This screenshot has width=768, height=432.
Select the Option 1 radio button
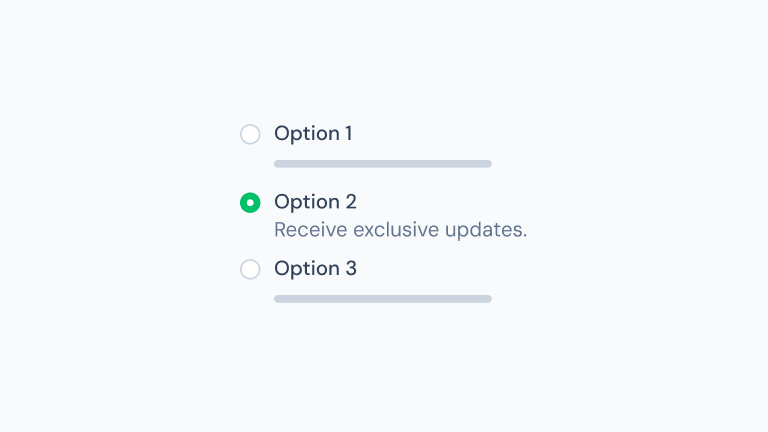250,134
